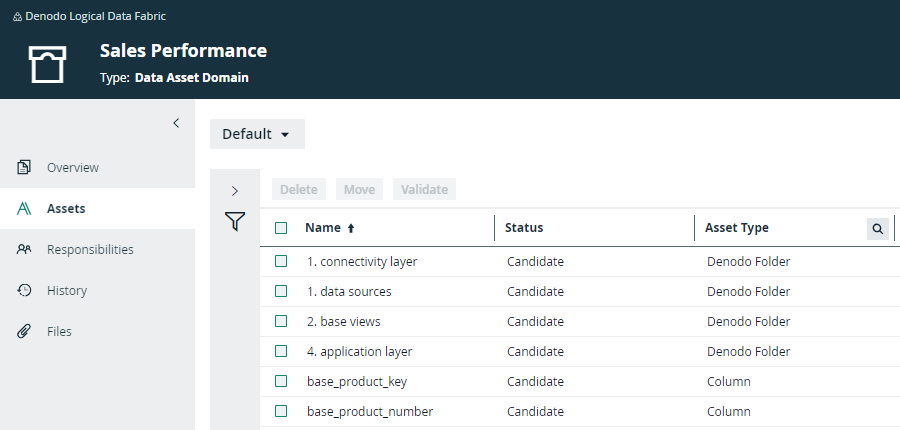Click Denodo Folder type of 2. base views
This screenshot has width=900, height=430.
pos(748,321)
